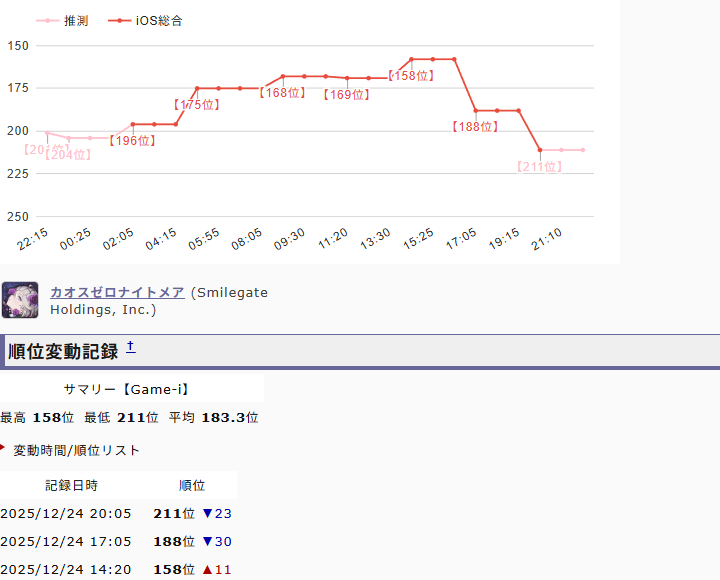Click the 188位 ▼30 rank cell
Screen dimensions: 720x580
(192, 541)
